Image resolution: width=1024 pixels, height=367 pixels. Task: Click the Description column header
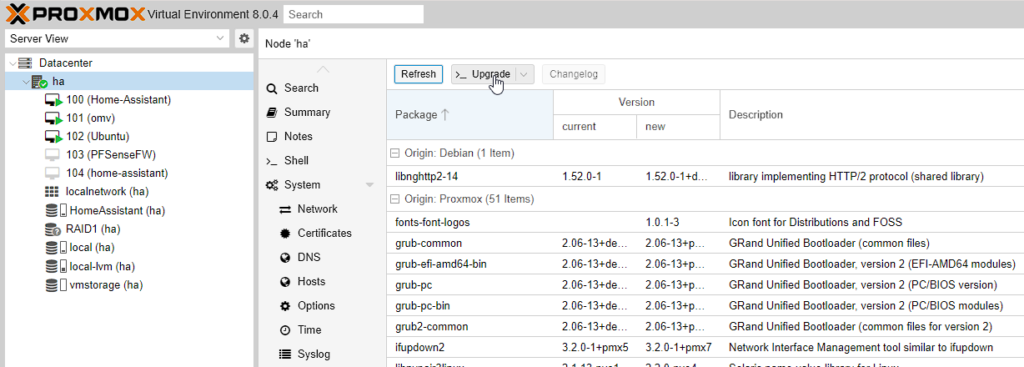click(x=872, y=114)
